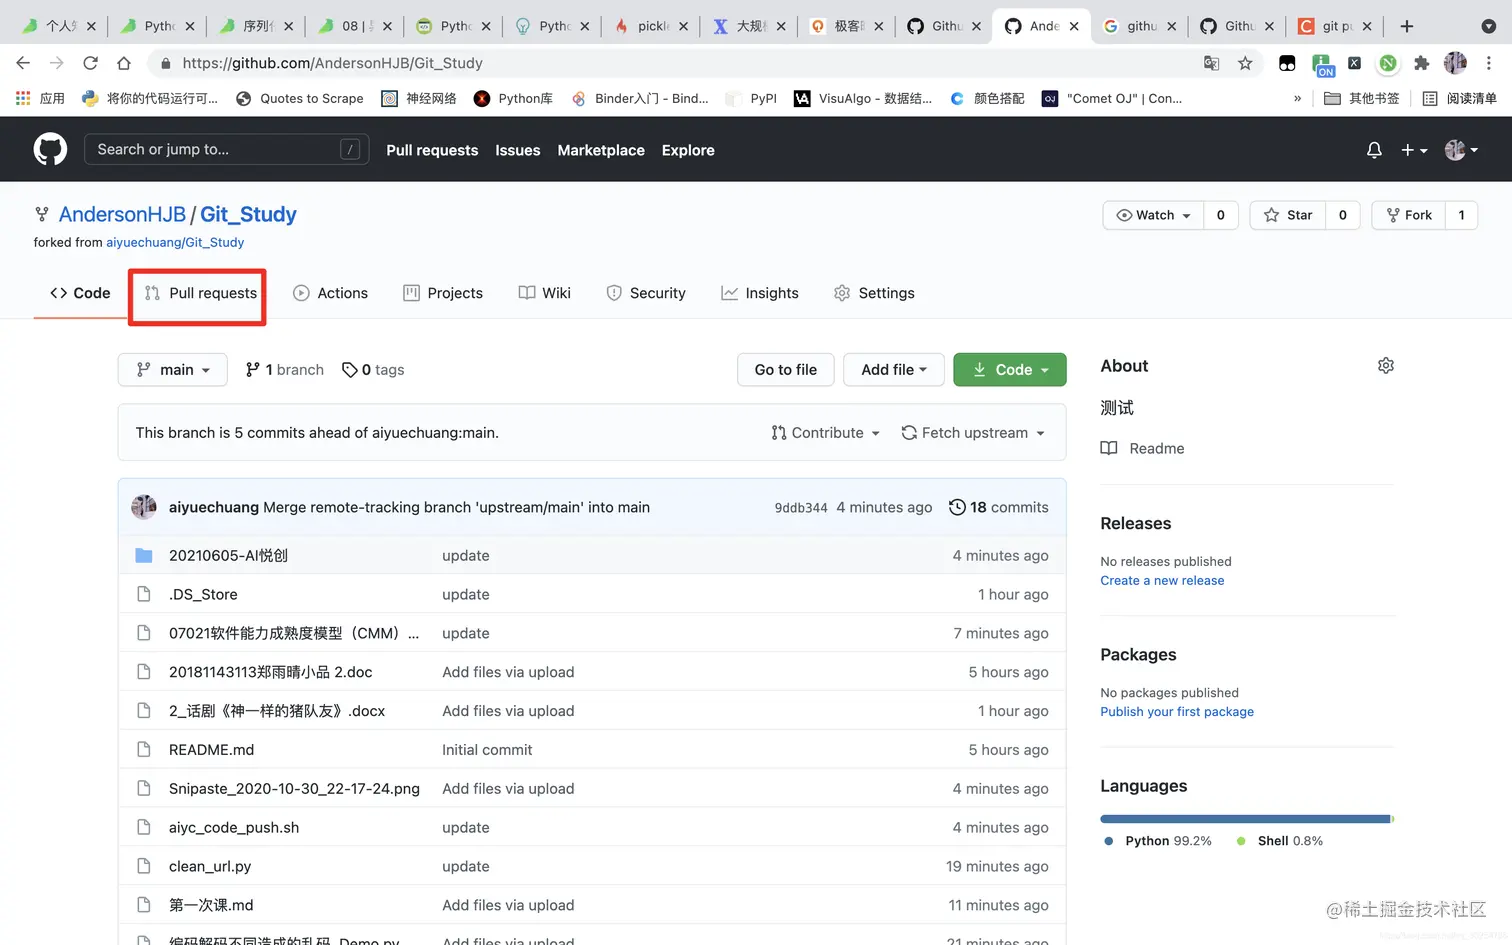Screen dimensions: 1512x945
Task: Open the notifications bell
Action: tap(1374, 150)
